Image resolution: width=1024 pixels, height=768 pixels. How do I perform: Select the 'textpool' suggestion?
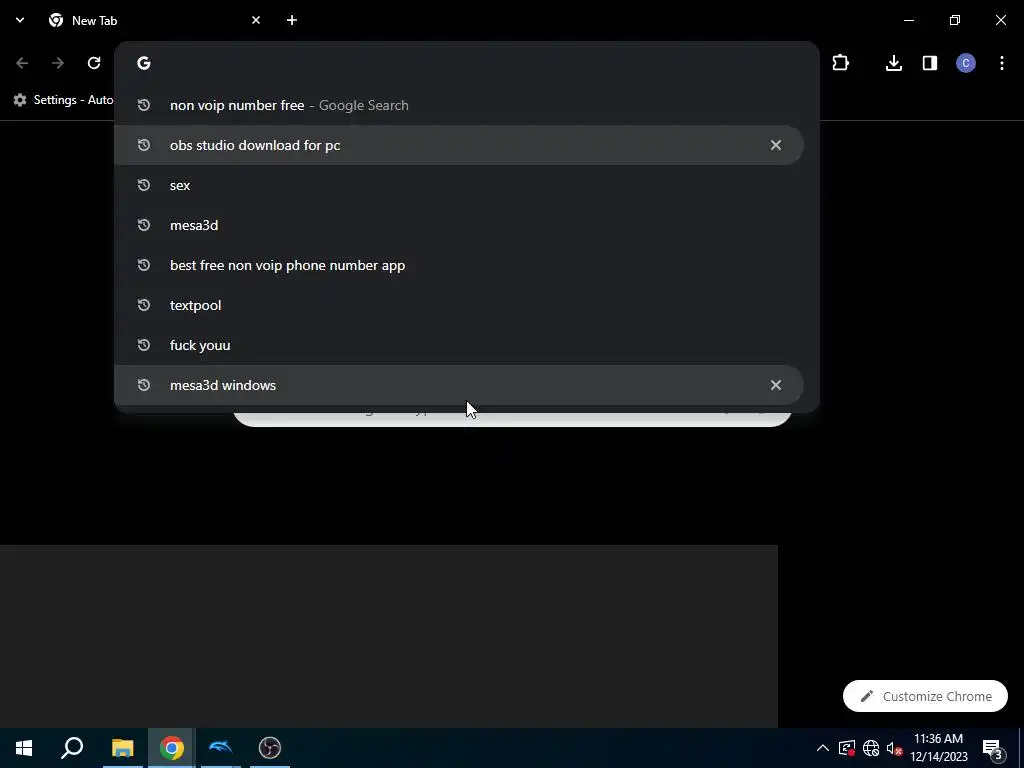(458, 305)
